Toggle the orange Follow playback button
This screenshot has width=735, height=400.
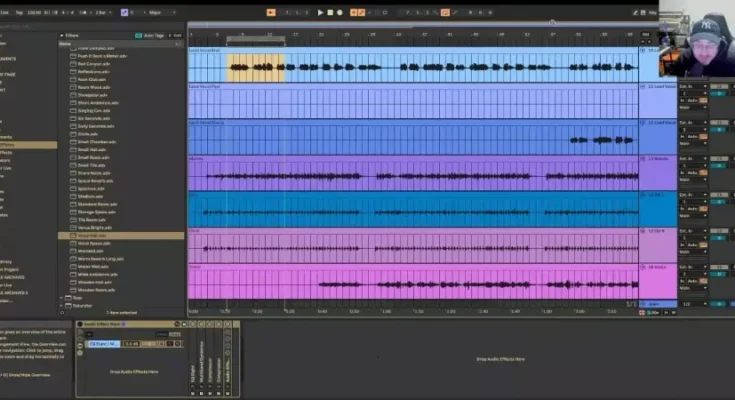(x=272, y=12)
